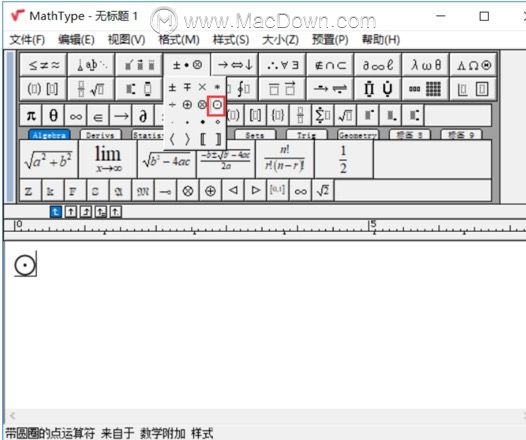Insert pi from the small symbol bar
This screenshot has width=526, height=440.
click(31, 116)
